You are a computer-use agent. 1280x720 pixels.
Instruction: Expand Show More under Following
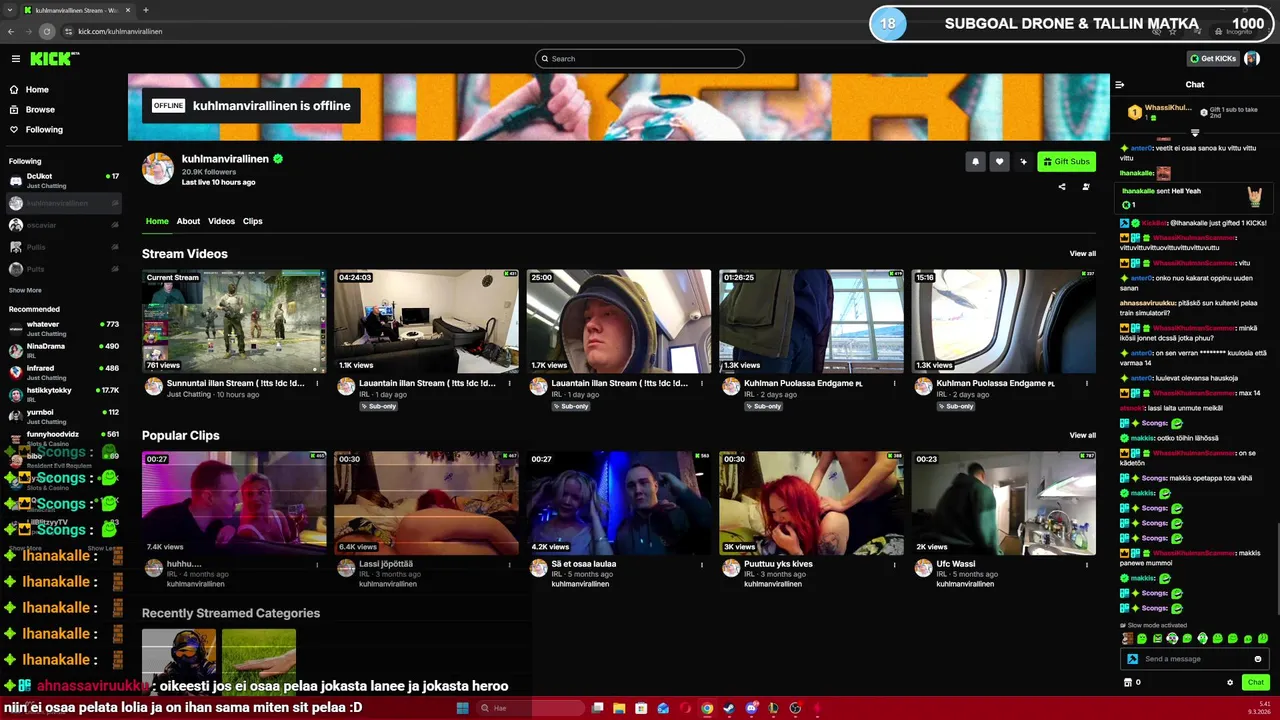tap(25, 290)
